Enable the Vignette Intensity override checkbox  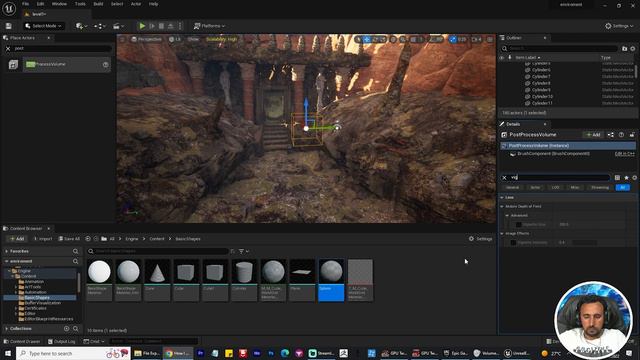pos(513,242)
